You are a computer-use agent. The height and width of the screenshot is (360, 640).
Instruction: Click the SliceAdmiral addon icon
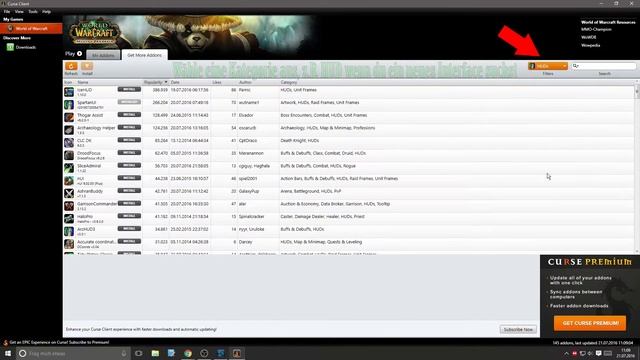pos(69,168)
